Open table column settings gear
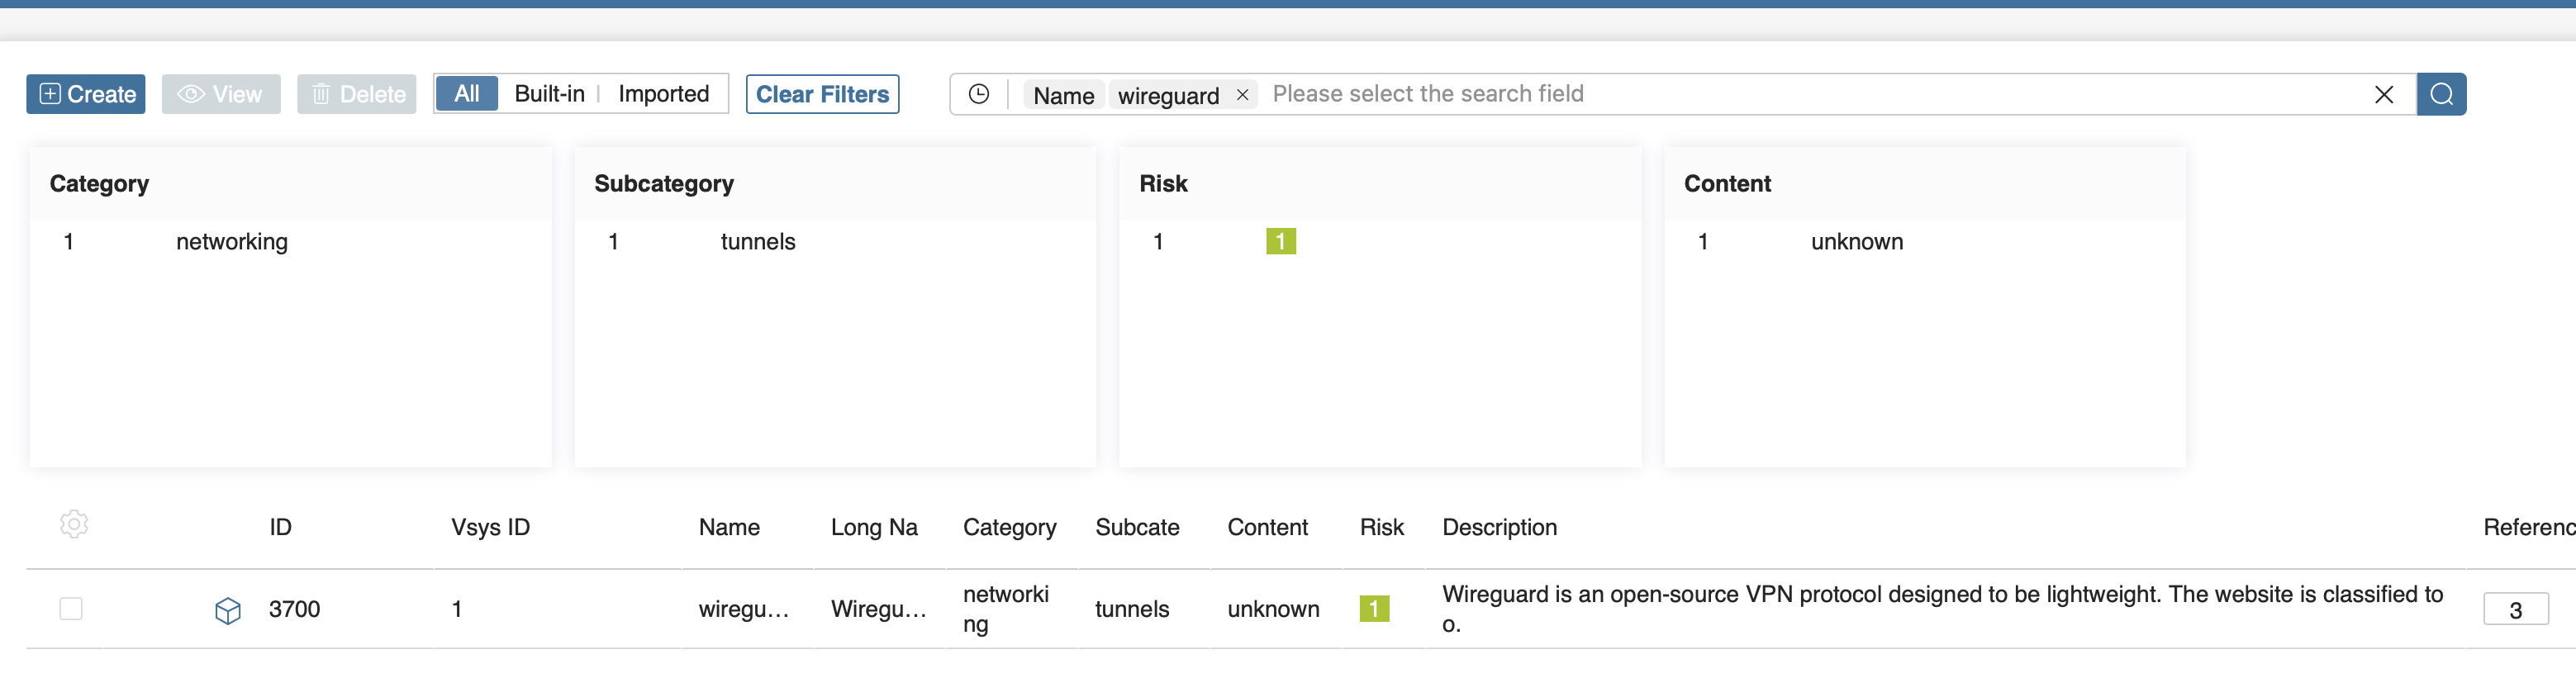The width and height of the screenshot is (2576, 697). point(74,524)
